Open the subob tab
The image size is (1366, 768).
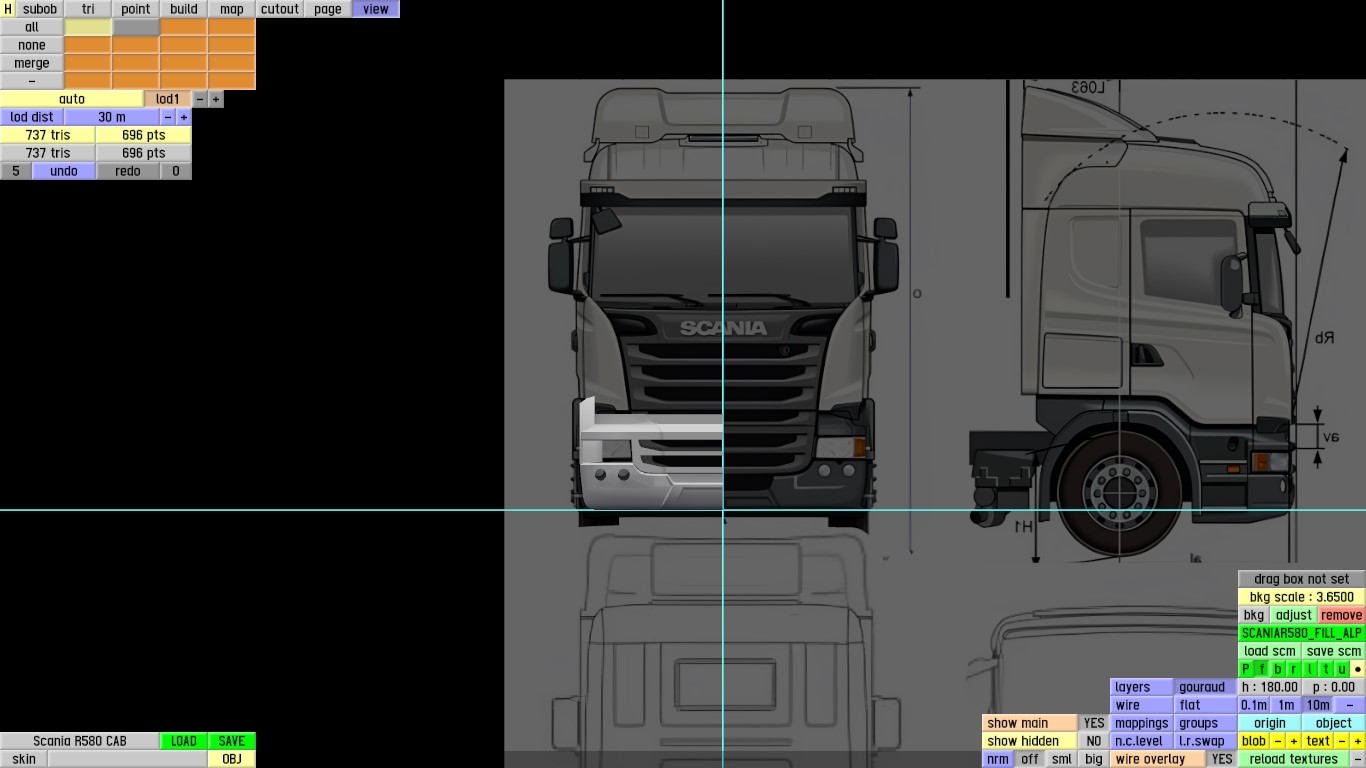(x=40, y=9)
